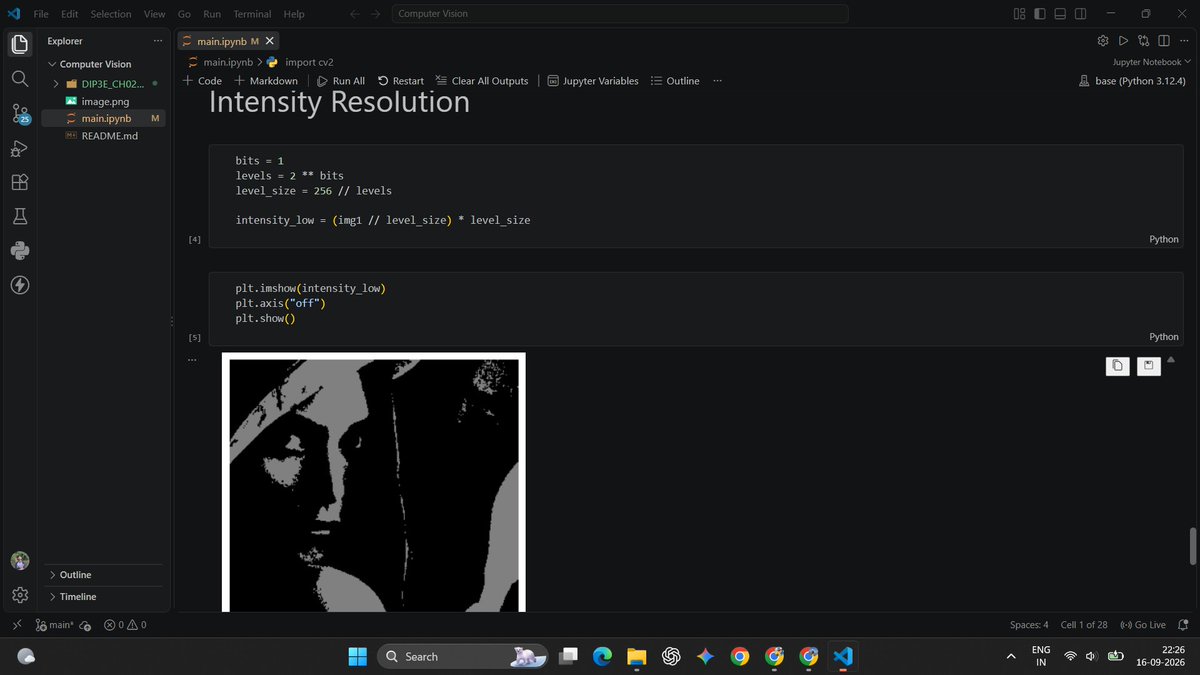Select the base (Python 3.12.4) kernel
The height and width of the screenshot is (675, 1200).
pos(1132,81)
